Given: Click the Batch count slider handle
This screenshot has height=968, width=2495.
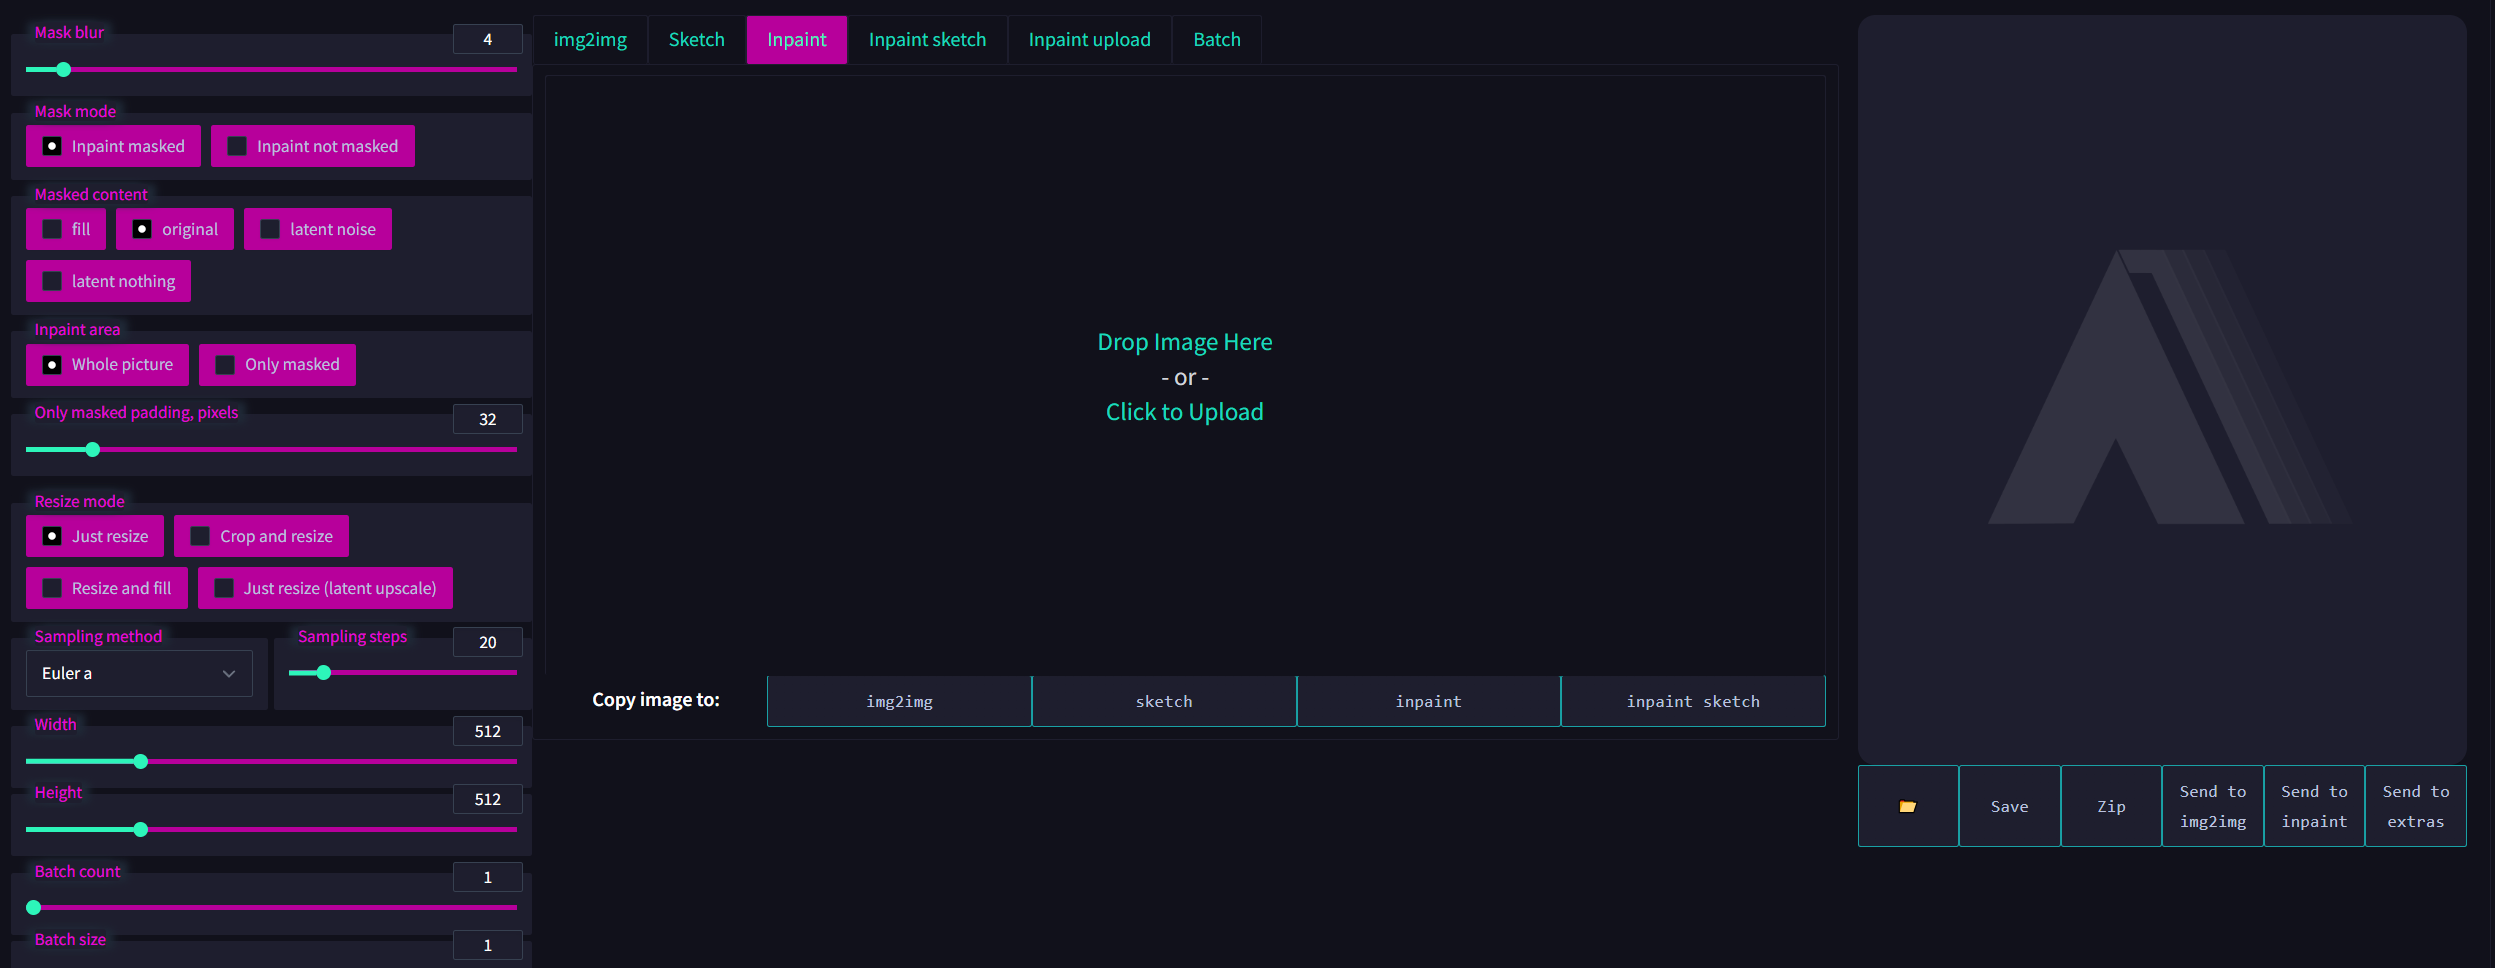Looking at the screenshot, I should click(34, 907).
